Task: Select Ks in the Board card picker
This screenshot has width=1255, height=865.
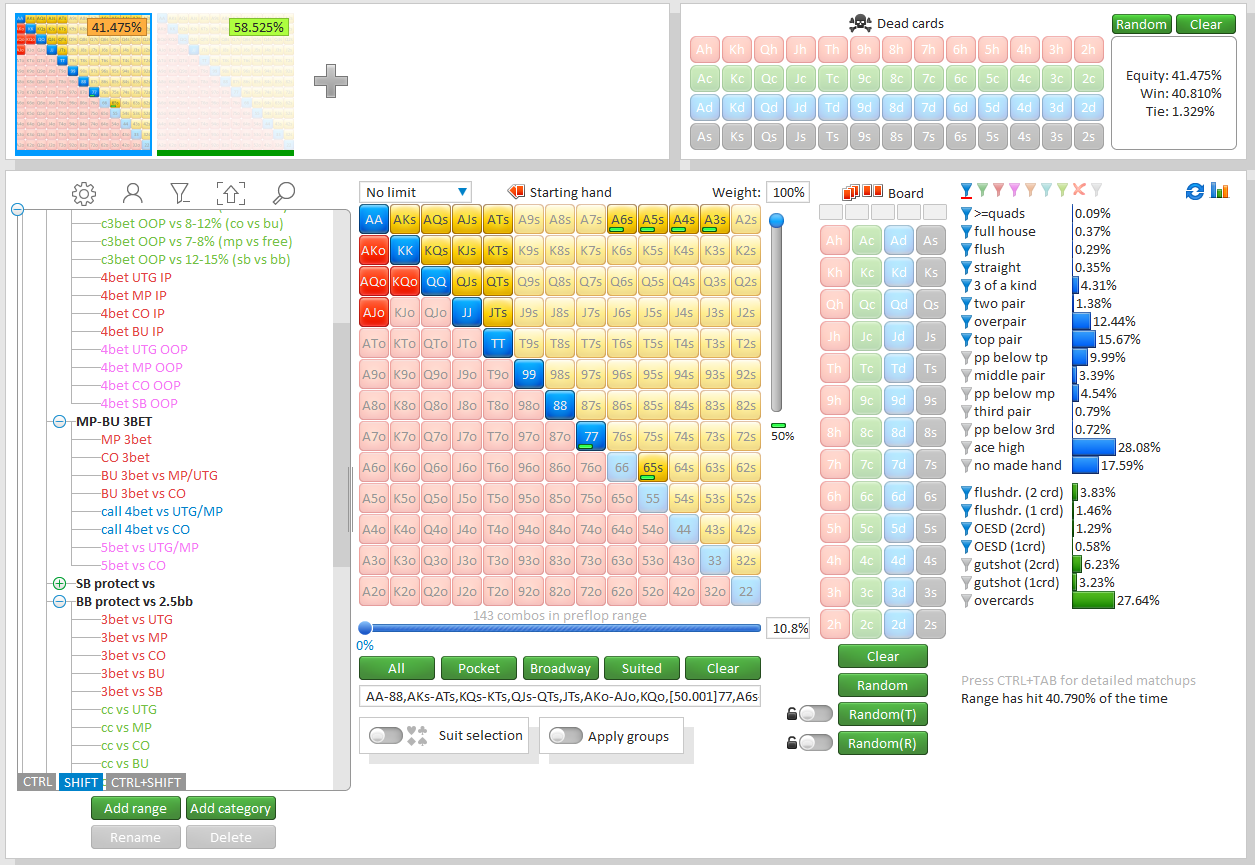Action: tap(931, 272)
